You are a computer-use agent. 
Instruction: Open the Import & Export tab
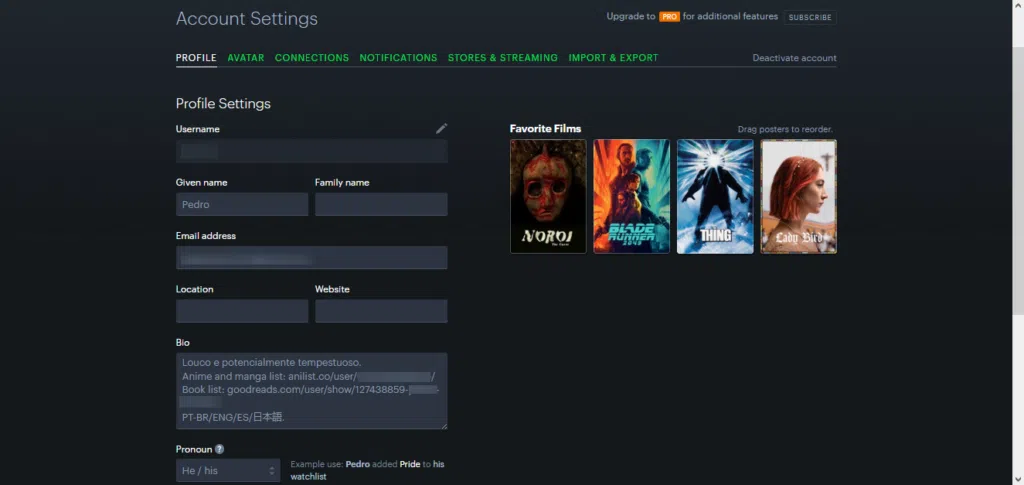click(x=613, y=57)
